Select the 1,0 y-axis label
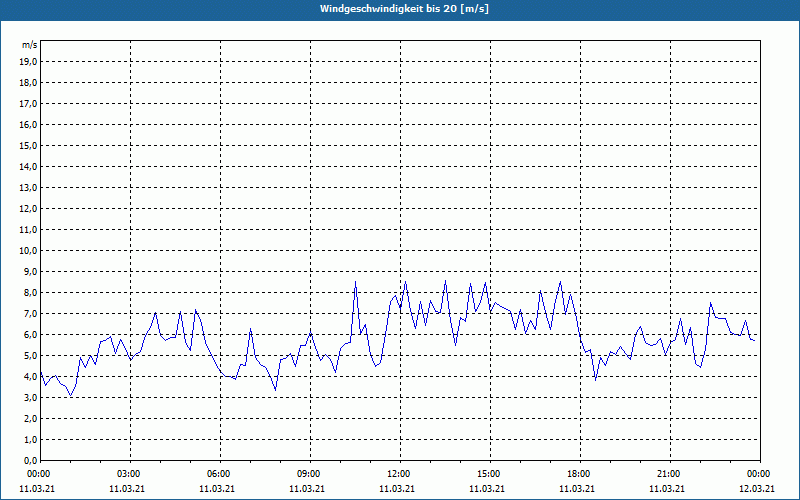The image size is (800, 500). coord(31,440)
